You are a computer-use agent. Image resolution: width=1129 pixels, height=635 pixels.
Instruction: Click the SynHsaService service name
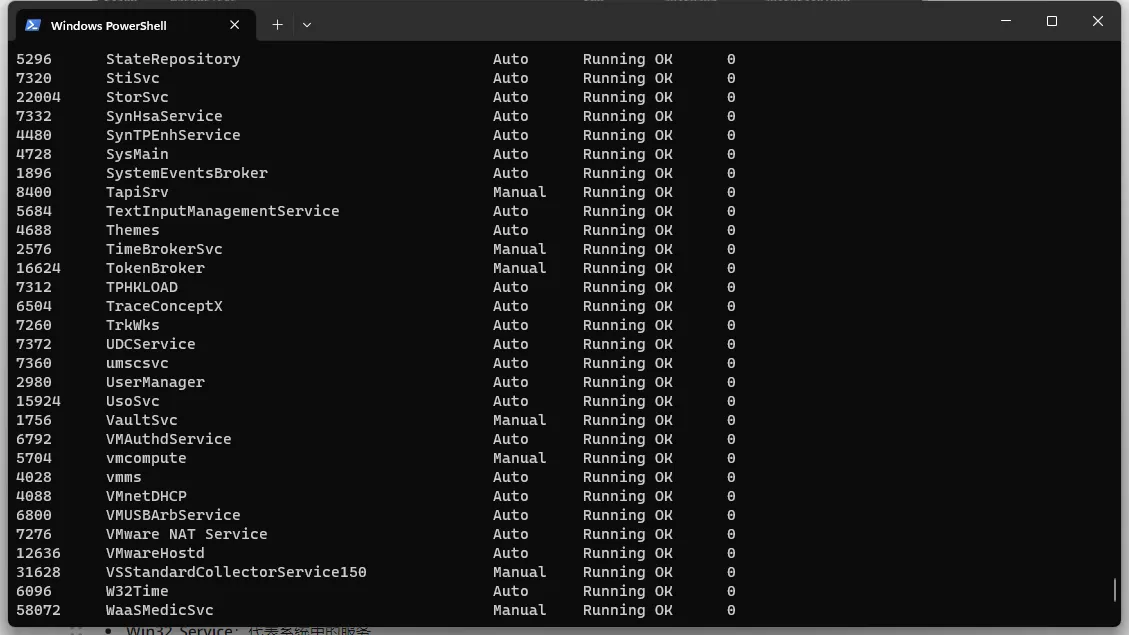pyautogui.click(x=164, y=116)
